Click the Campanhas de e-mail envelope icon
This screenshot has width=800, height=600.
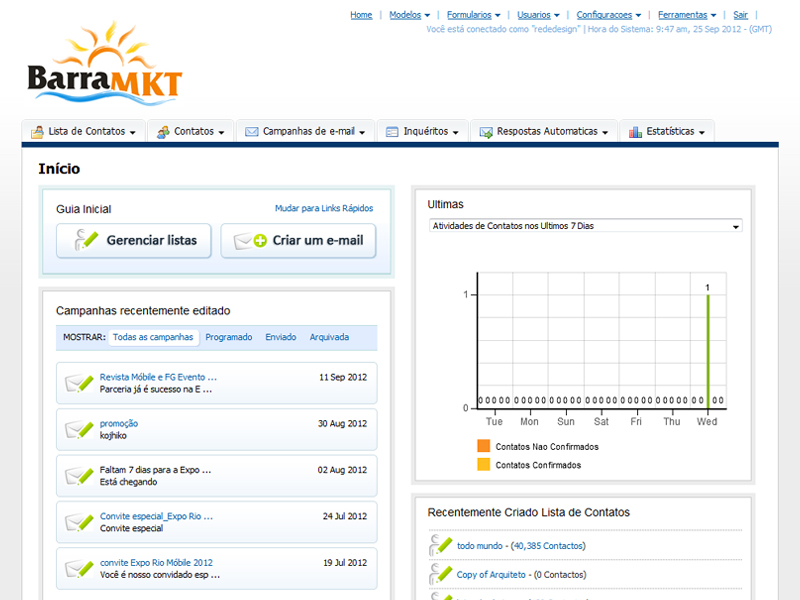[x=252, y=132]
